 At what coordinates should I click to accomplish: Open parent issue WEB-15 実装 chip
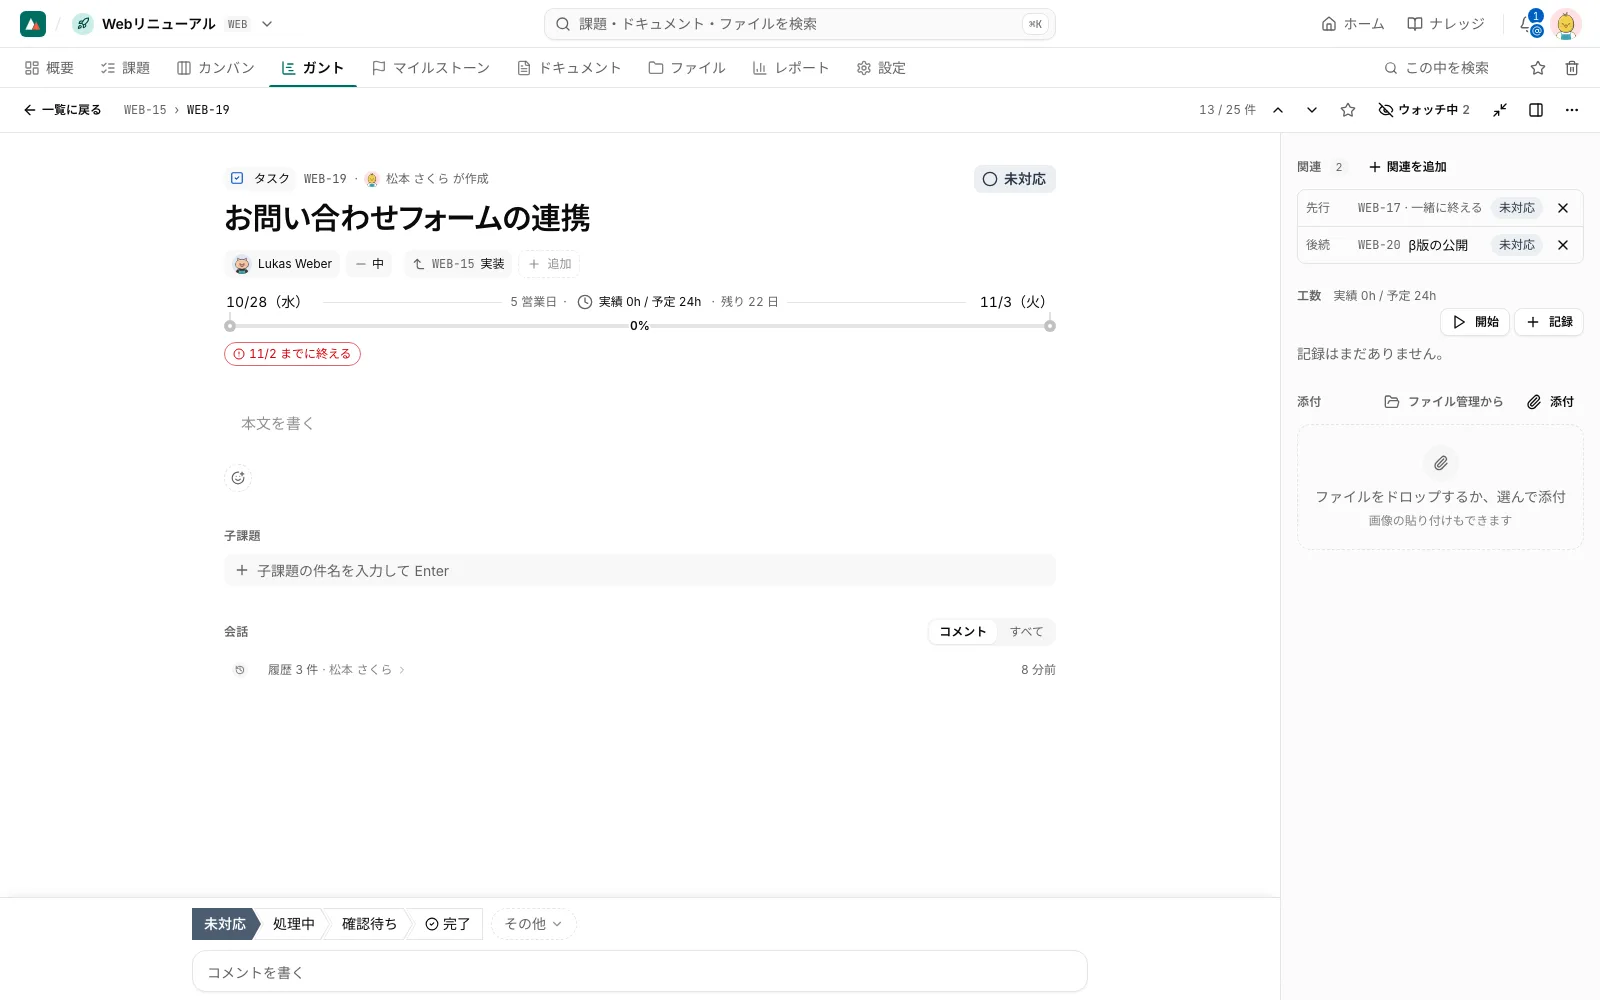tap(458, 264)
